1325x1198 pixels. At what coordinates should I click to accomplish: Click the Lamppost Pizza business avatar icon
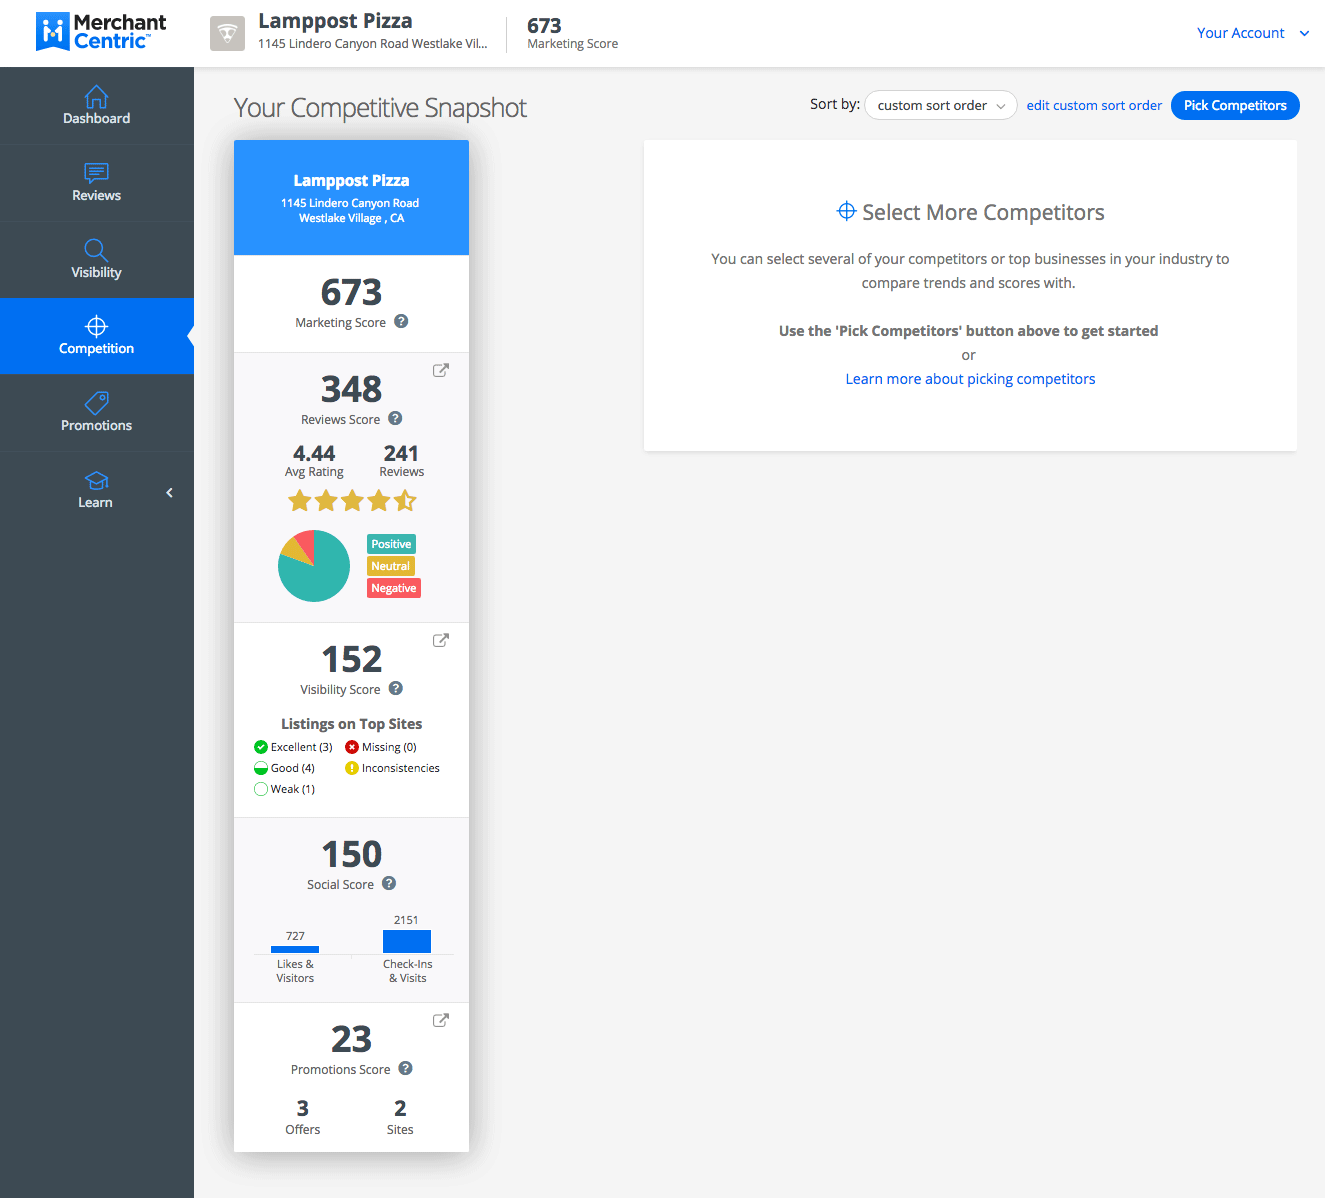(x=228, y=33)
